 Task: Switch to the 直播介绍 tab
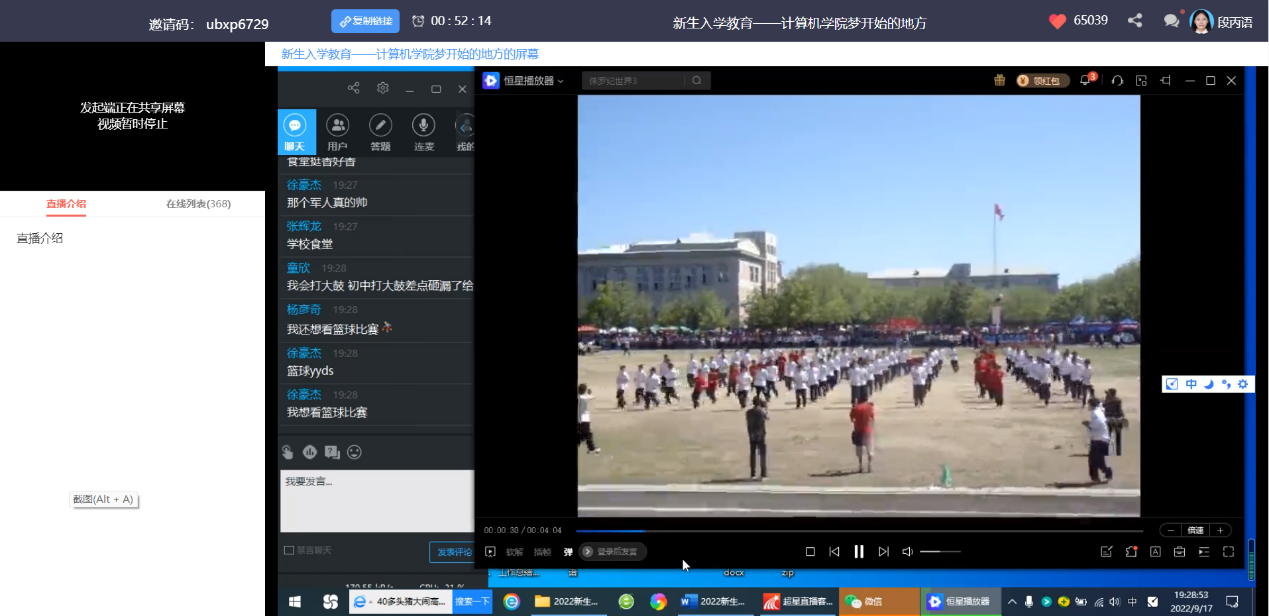[x=66, y=204]
